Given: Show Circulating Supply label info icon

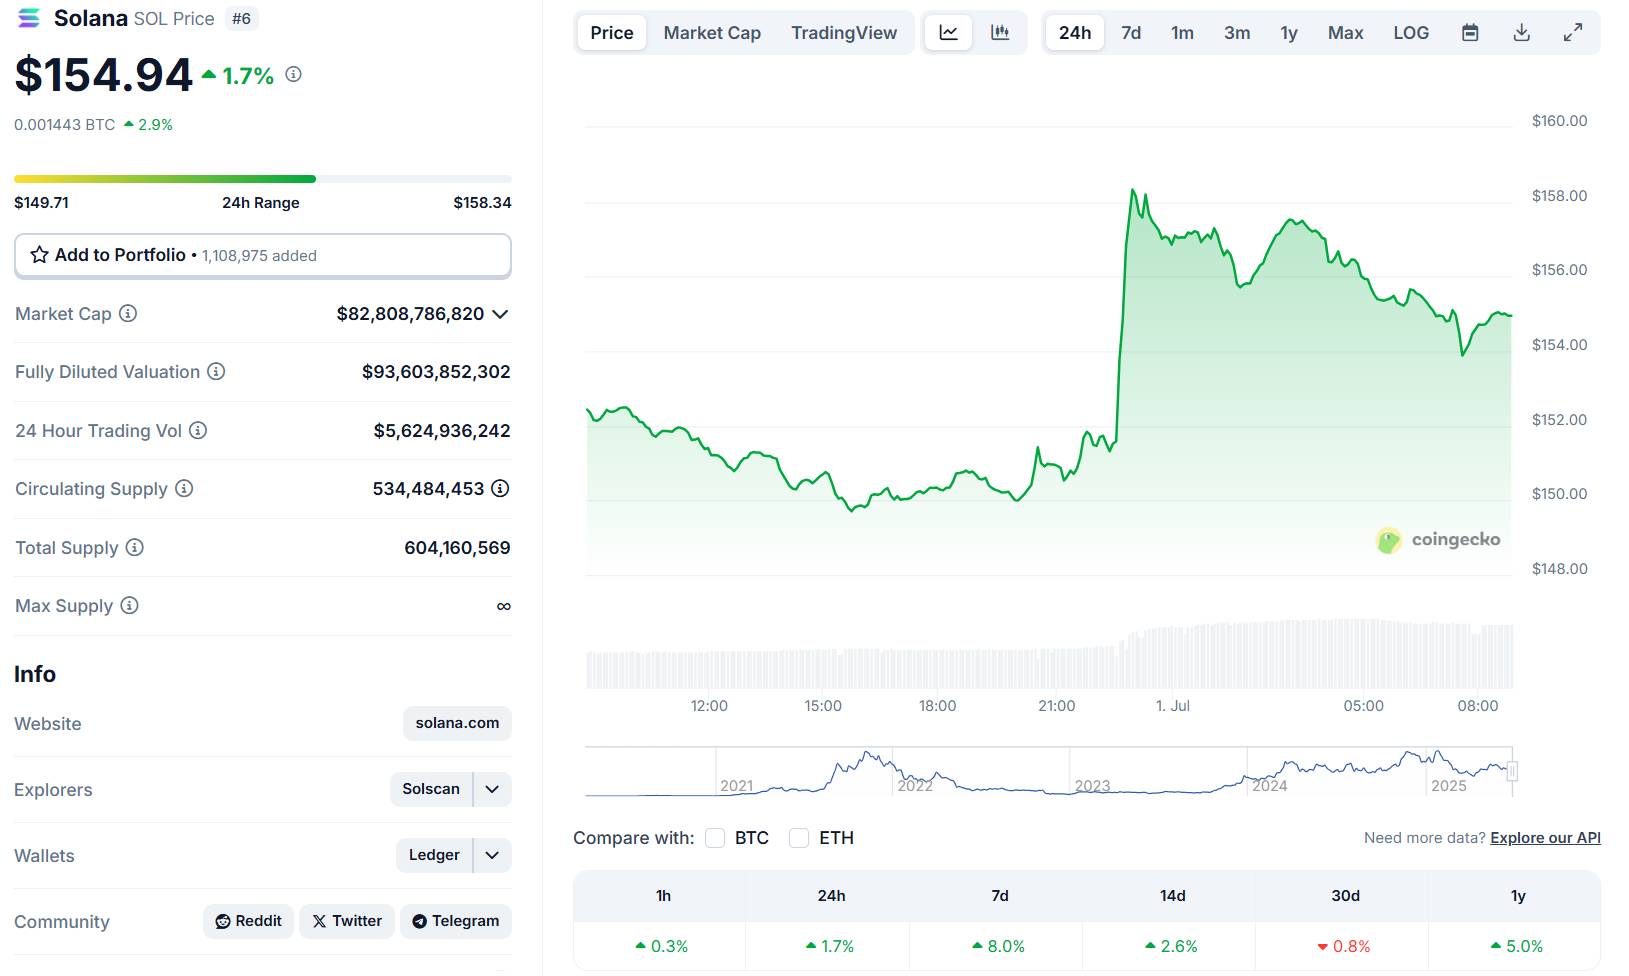Looking at the screenshot, I should [x=184, y=488].
